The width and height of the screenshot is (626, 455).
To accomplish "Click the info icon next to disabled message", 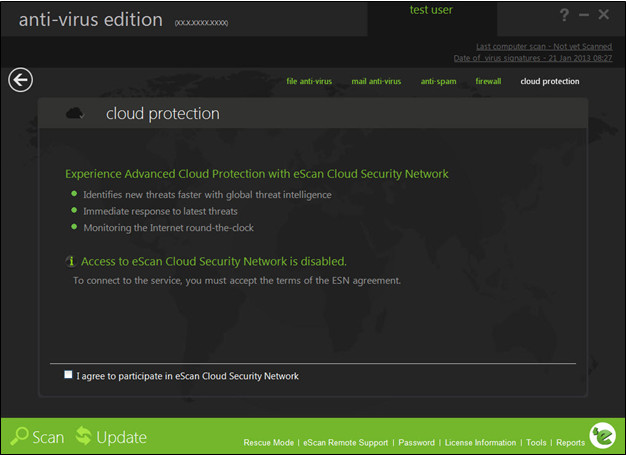I will (71, 261).
